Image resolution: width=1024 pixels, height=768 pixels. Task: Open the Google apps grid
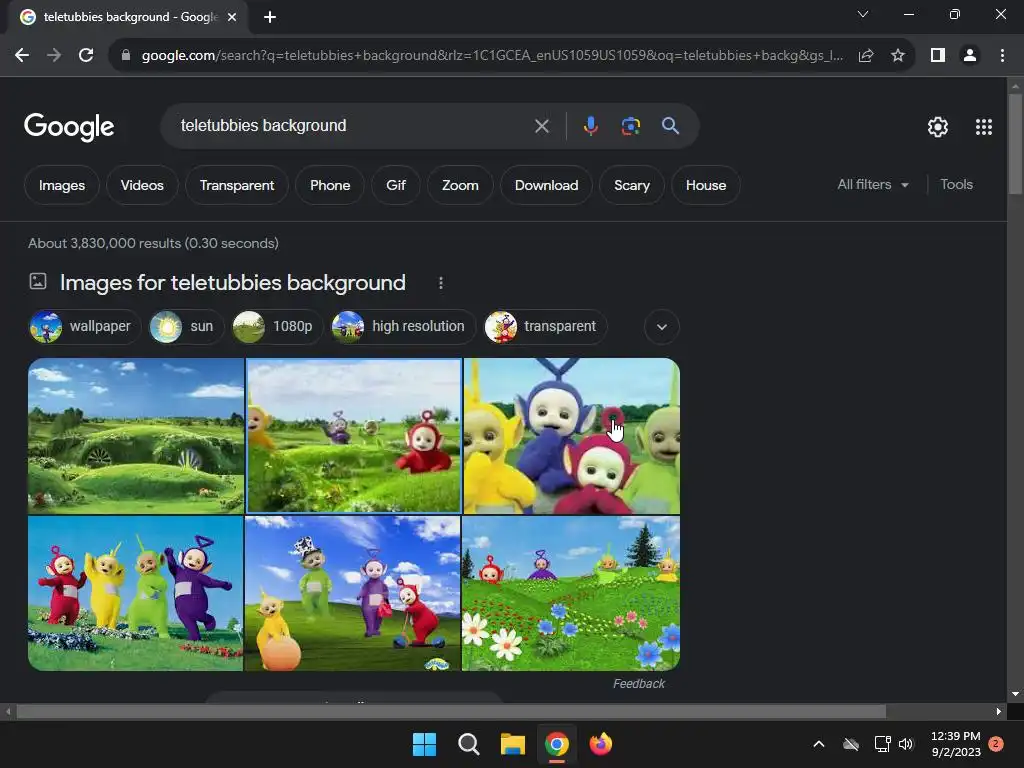pos(984,127)
